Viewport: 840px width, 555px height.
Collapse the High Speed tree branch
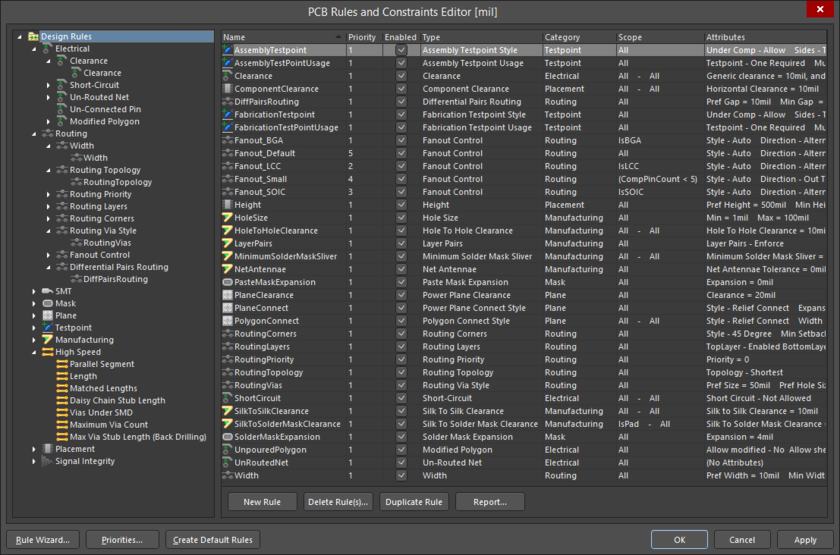pos(34,352)
